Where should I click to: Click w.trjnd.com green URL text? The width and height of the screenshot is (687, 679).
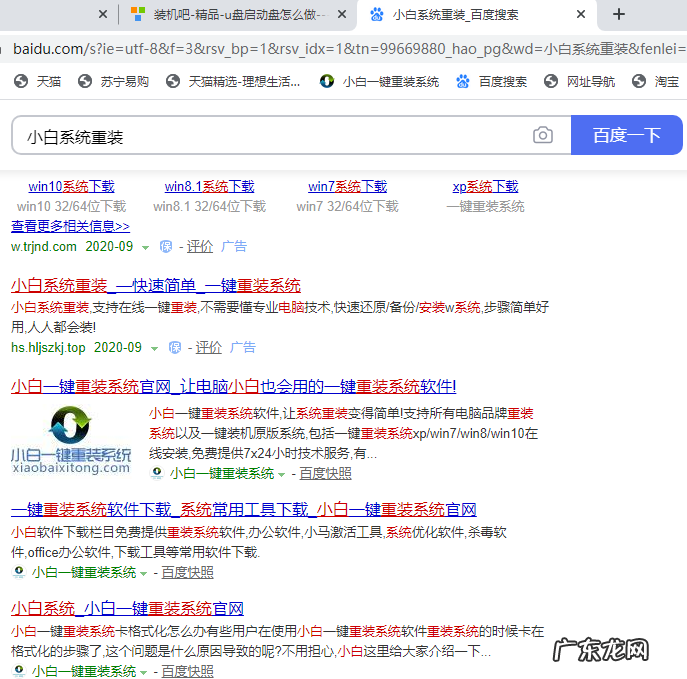pyautogui.click(x=44, y=247)
